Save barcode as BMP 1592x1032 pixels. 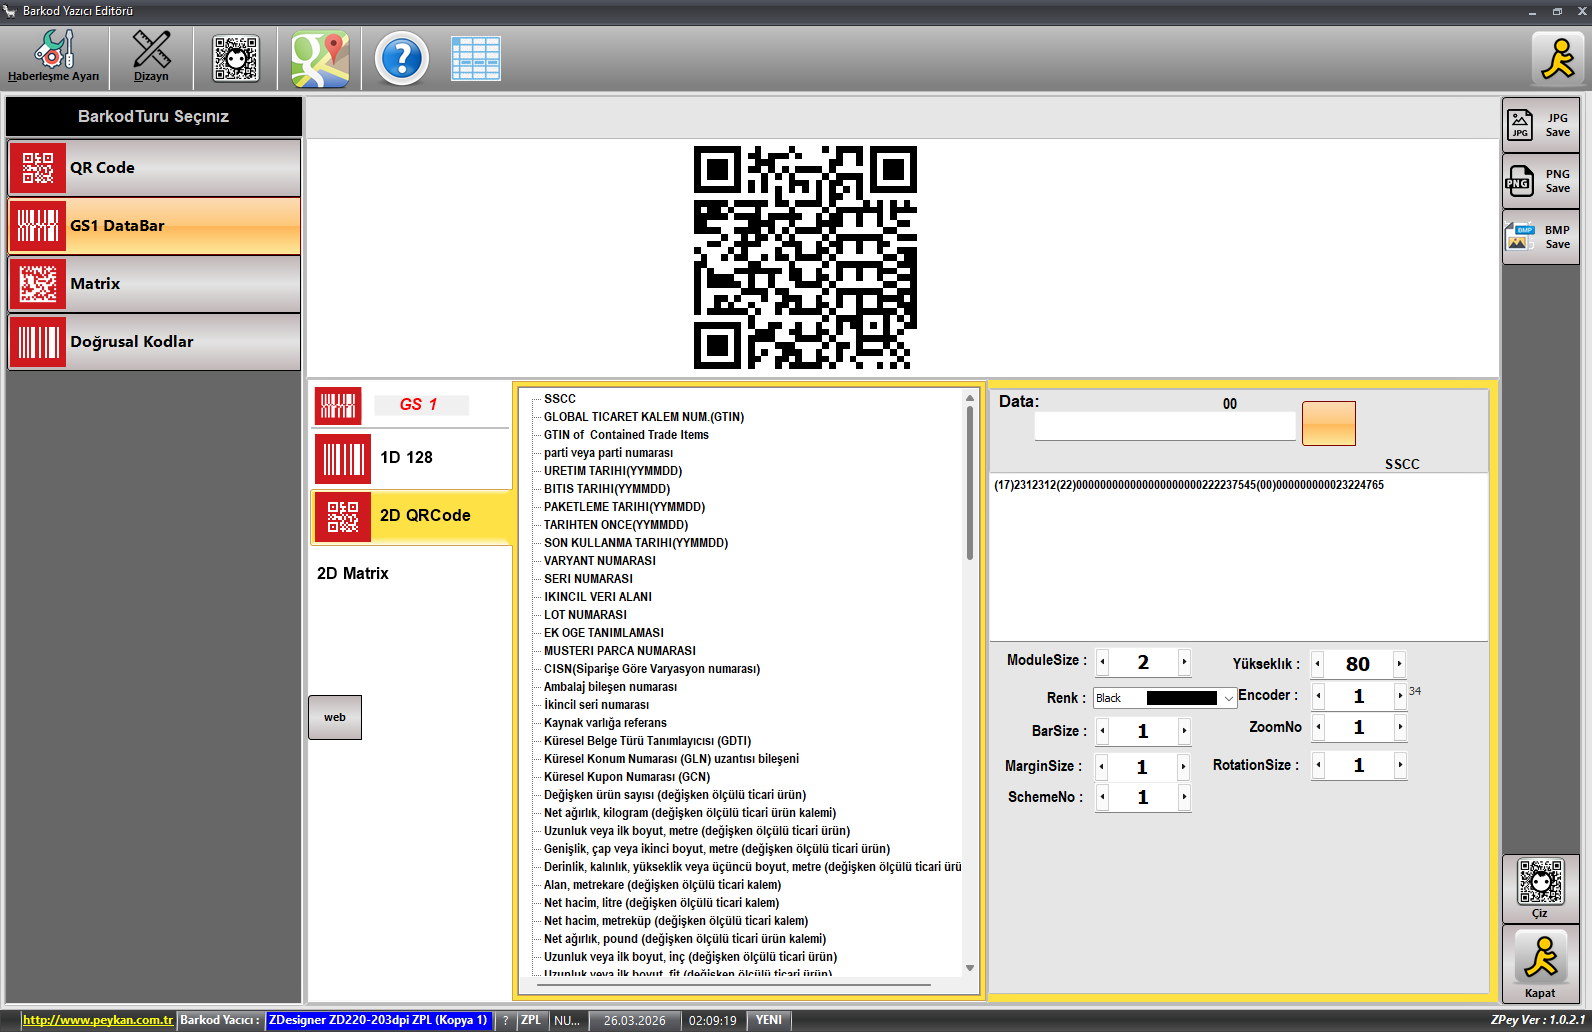pos(1540,237)
